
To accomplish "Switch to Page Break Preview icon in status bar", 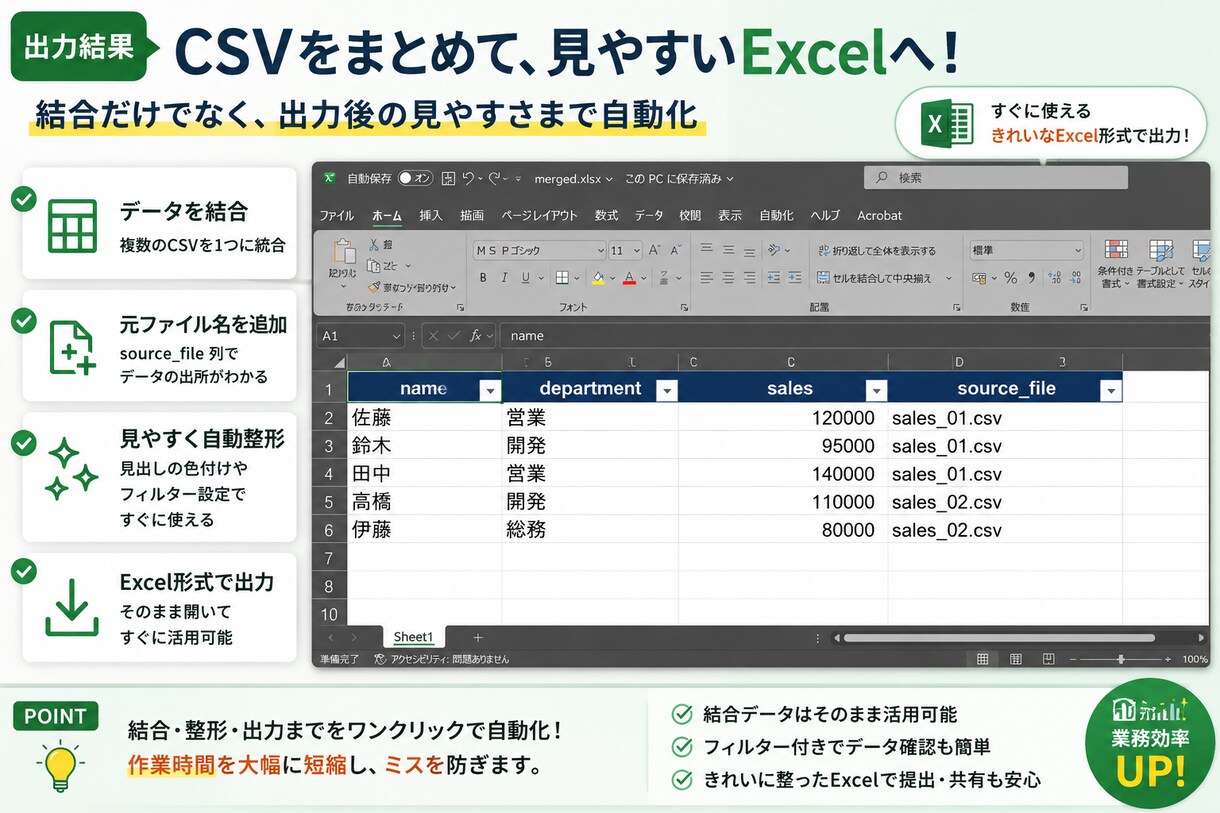I will tap(1048, 659).
